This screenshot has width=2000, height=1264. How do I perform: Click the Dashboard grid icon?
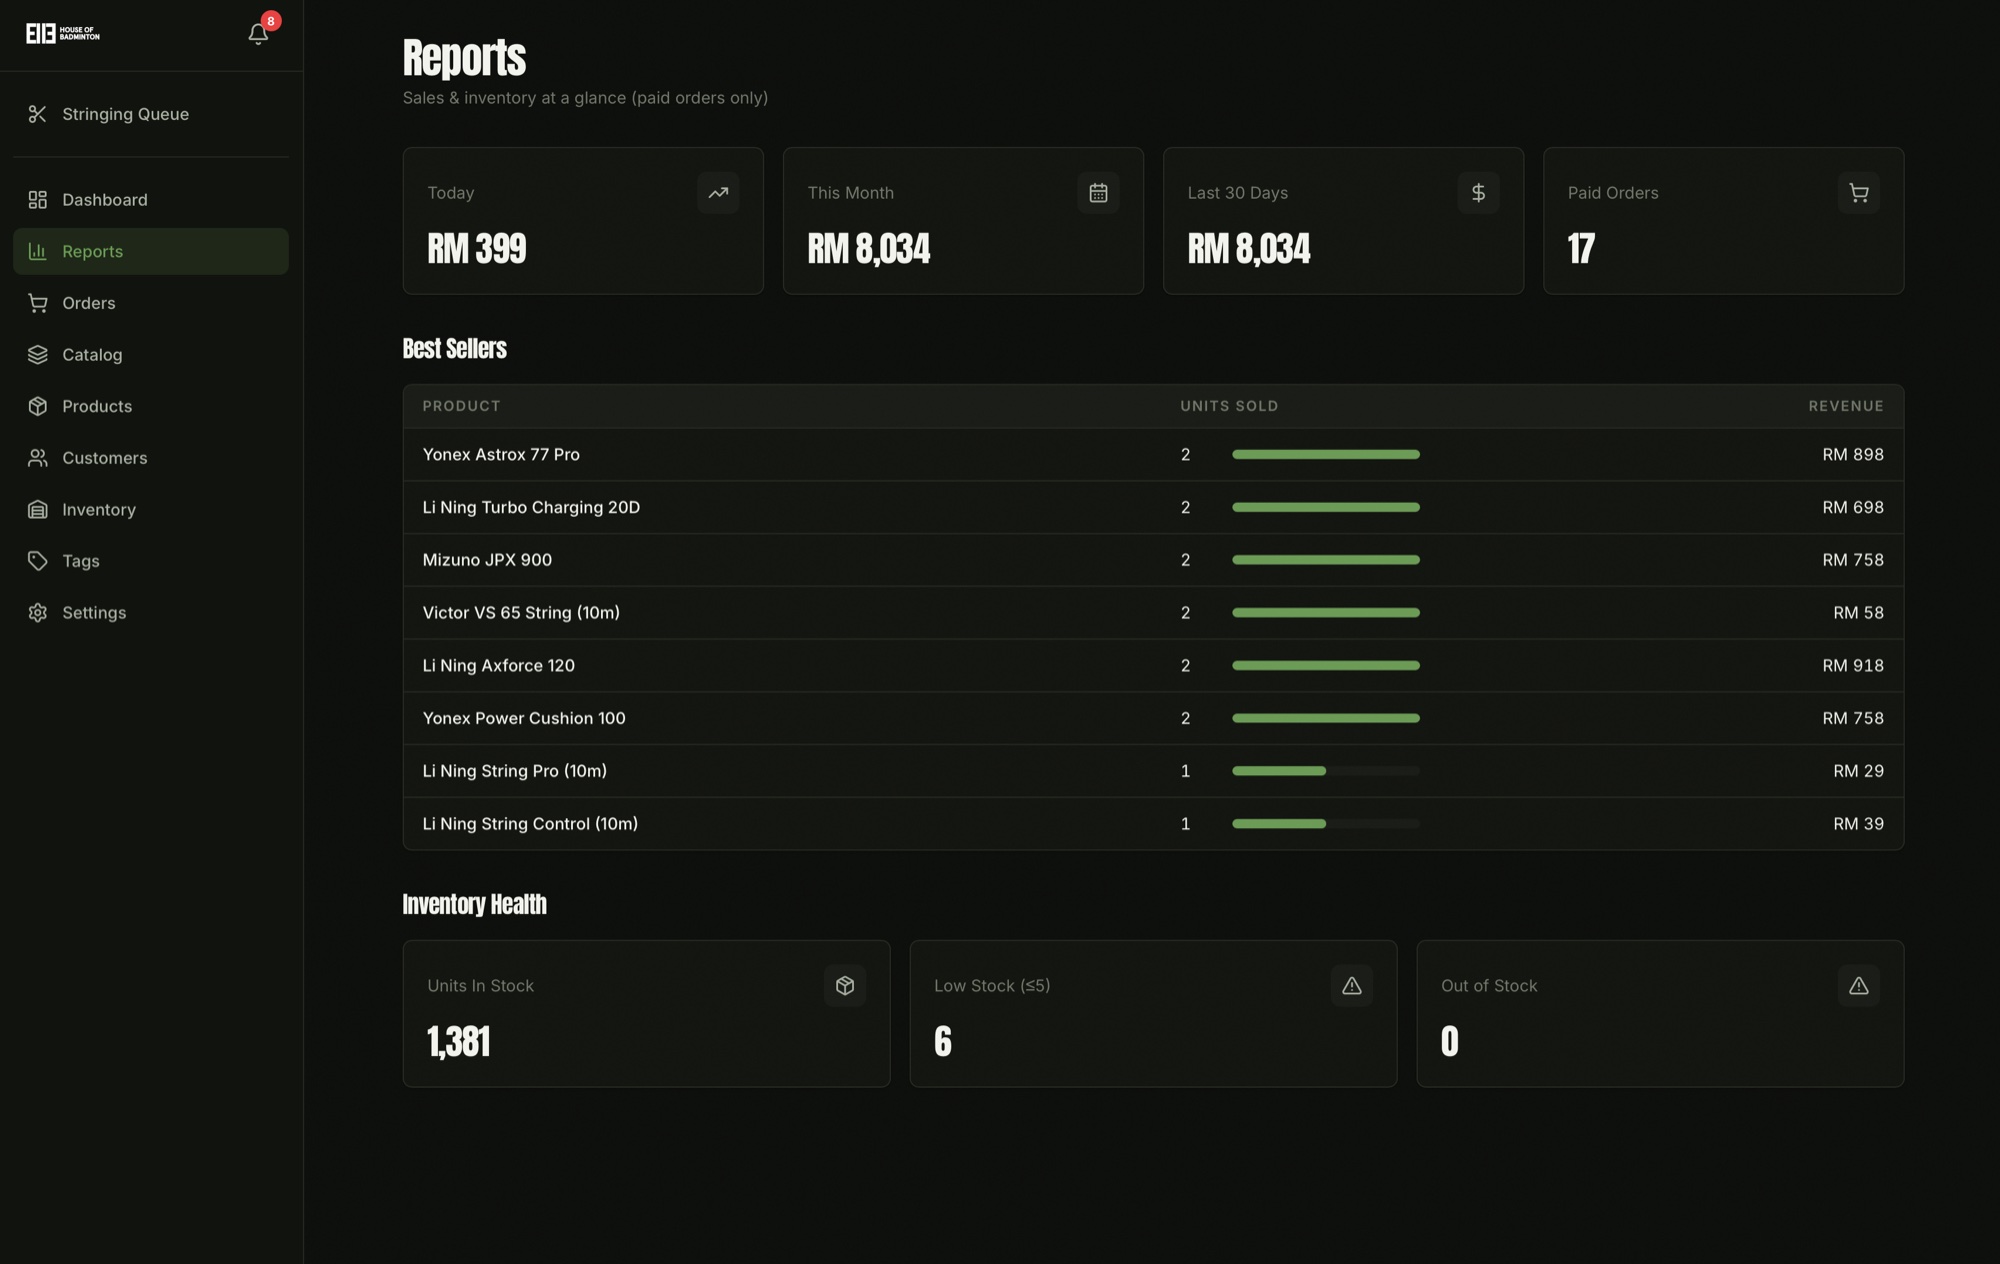pyautogui.click(x=38, y=200)
